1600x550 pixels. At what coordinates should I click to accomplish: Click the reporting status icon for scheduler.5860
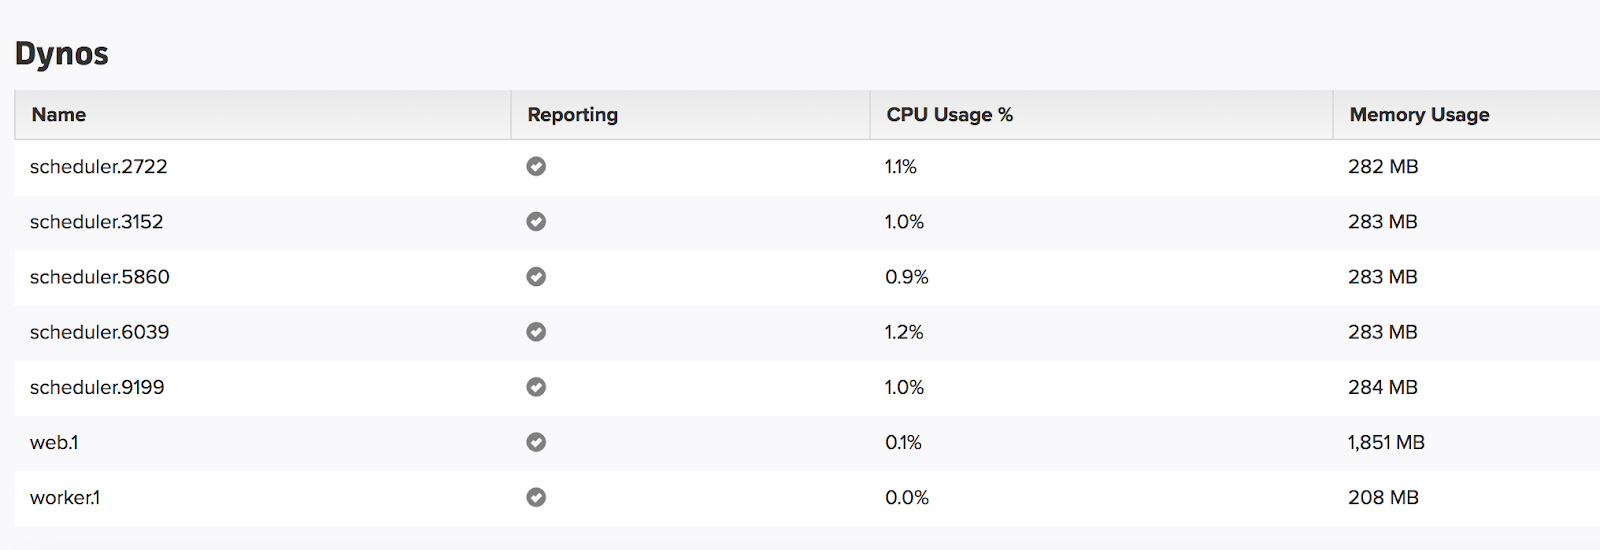click(x=536, y=276)
